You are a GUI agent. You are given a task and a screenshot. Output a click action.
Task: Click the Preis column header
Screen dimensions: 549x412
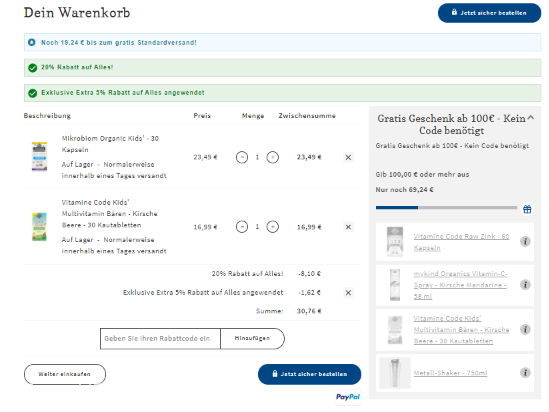pos(202,116)
